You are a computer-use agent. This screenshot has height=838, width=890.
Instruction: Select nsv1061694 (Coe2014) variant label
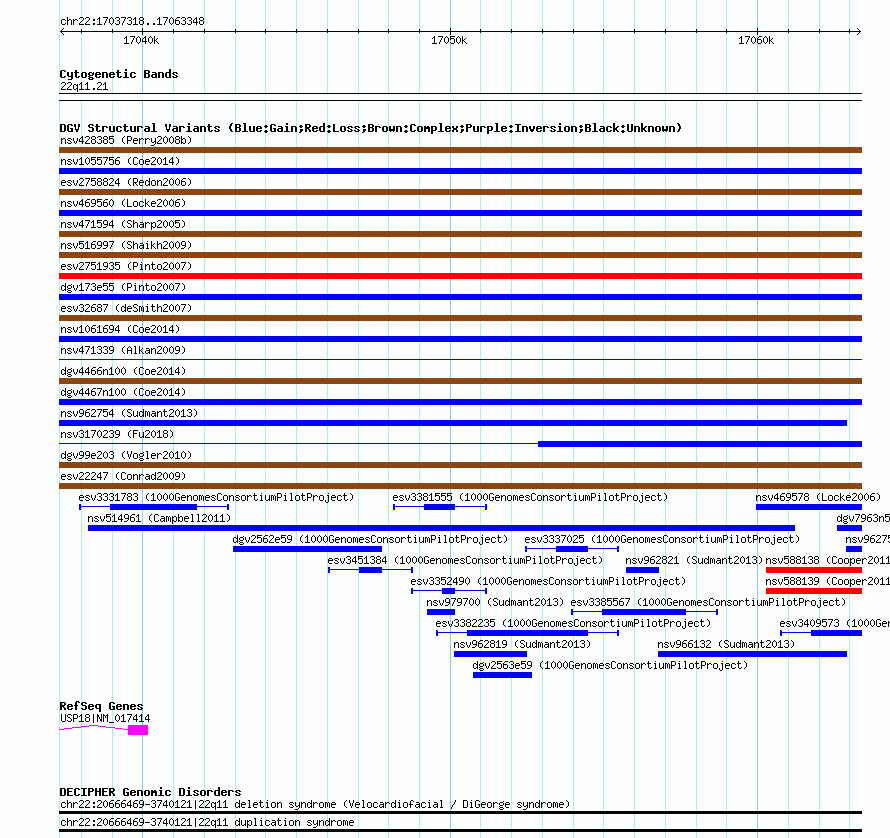click(x=120, y=329)
